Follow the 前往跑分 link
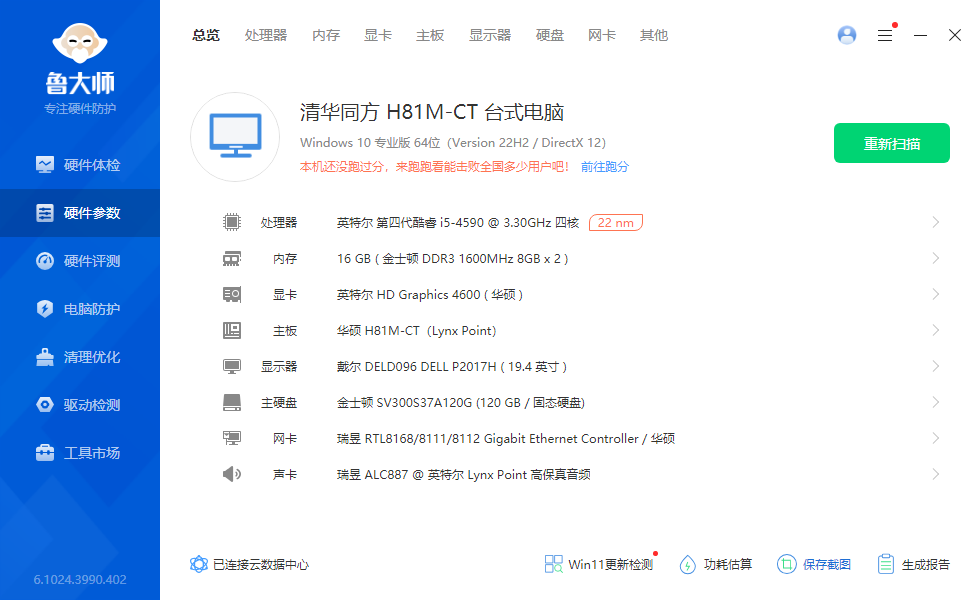Image resolution: width=980 pixels, height=600 pixels. coord(604,167)
